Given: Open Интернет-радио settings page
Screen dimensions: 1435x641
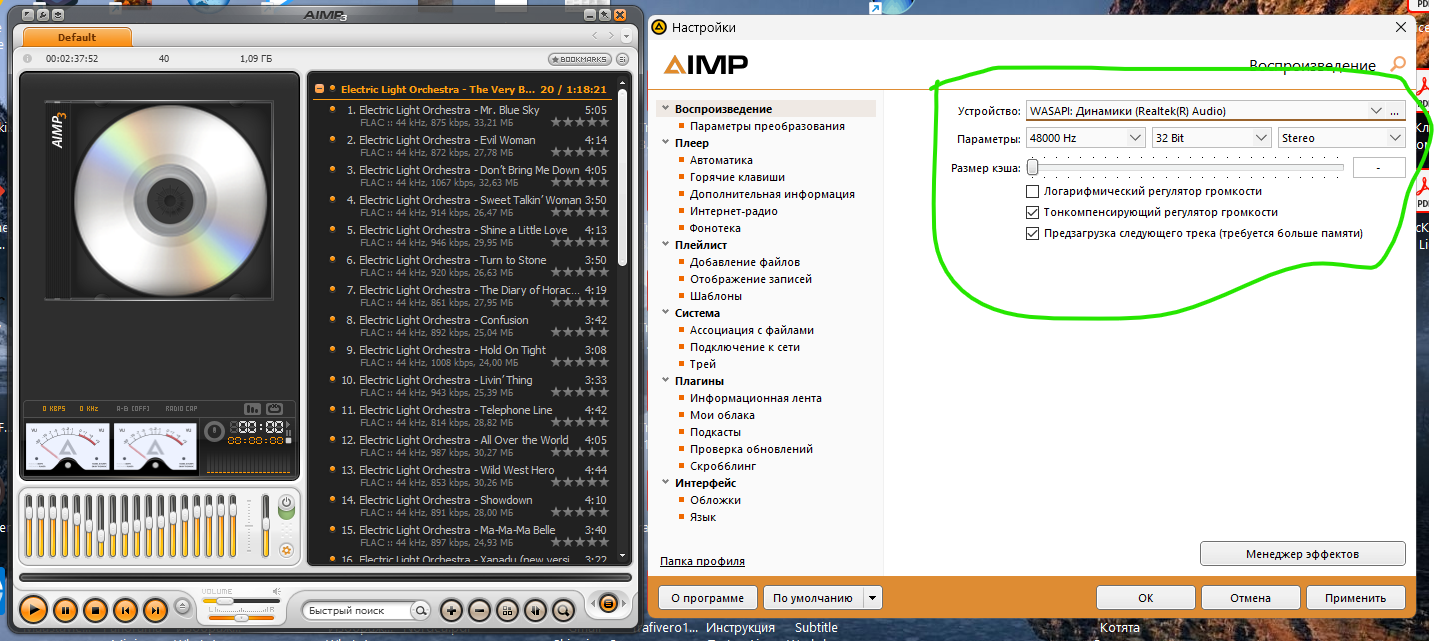Looking at the screenshot, I should (x=733, y=211).
